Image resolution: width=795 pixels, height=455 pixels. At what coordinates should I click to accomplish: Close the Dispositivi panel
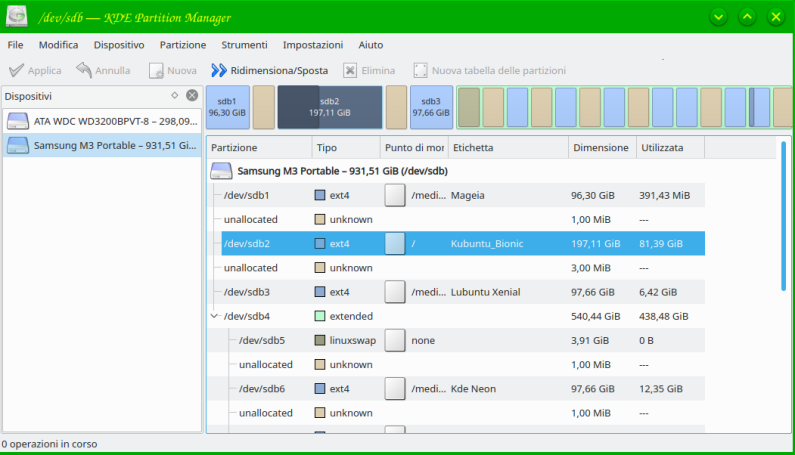192,95
